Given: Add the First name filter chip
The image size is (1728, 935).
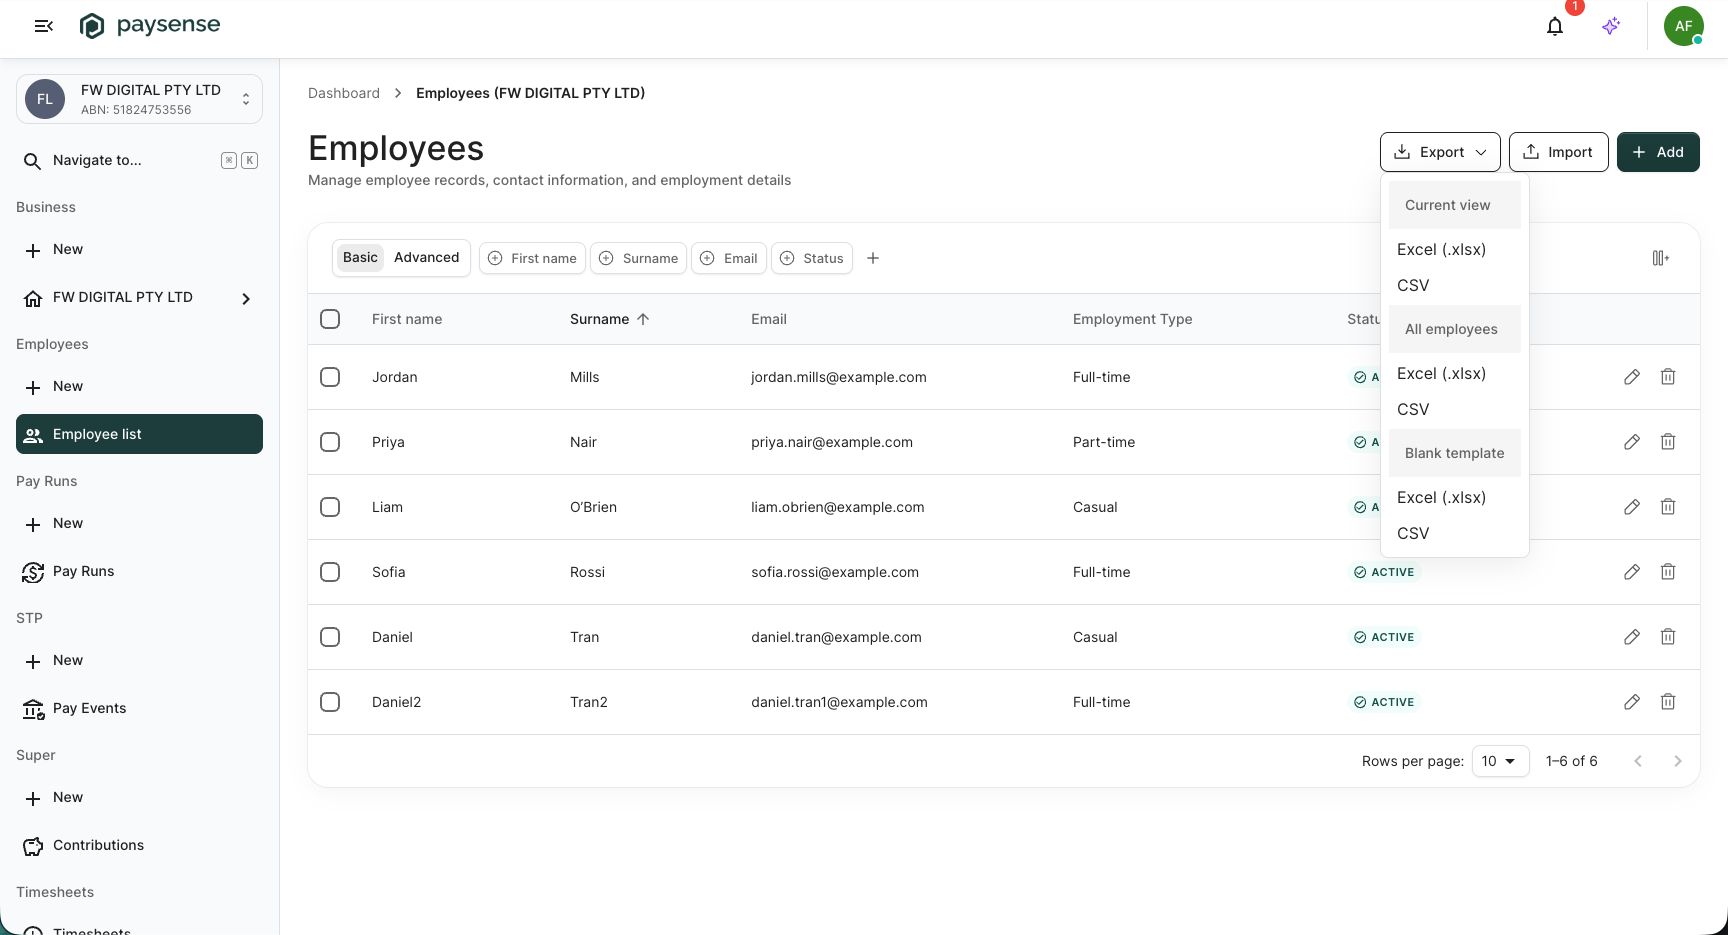Looking at the screenshot, I should (x=532, y=258).
